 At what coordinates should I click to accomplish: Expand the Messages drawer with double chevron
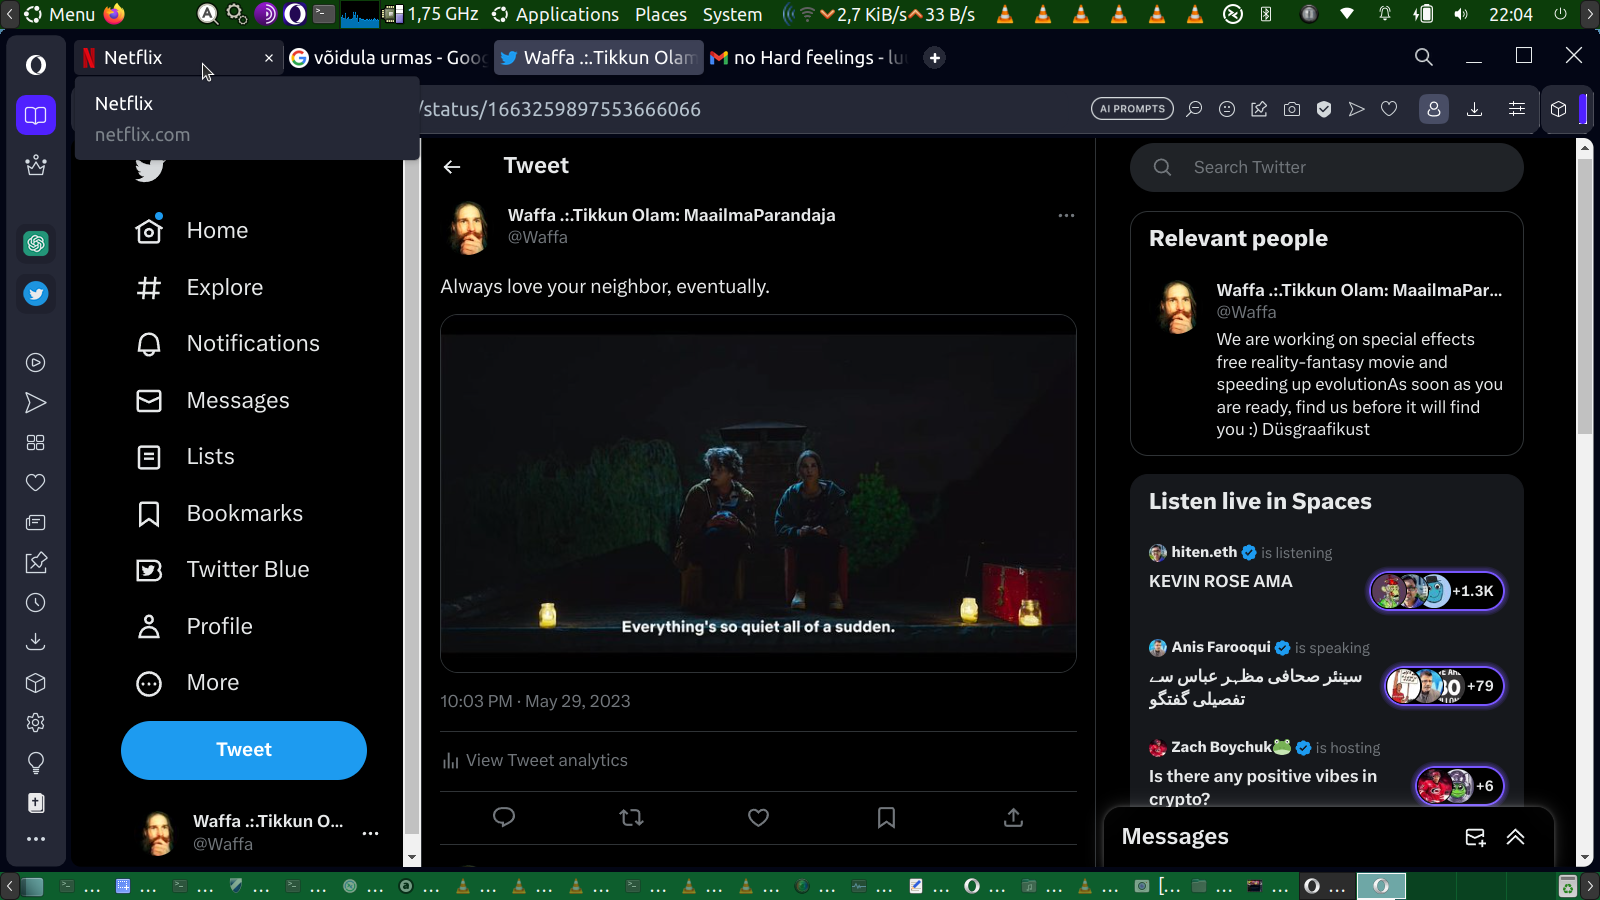point(1516,837)
